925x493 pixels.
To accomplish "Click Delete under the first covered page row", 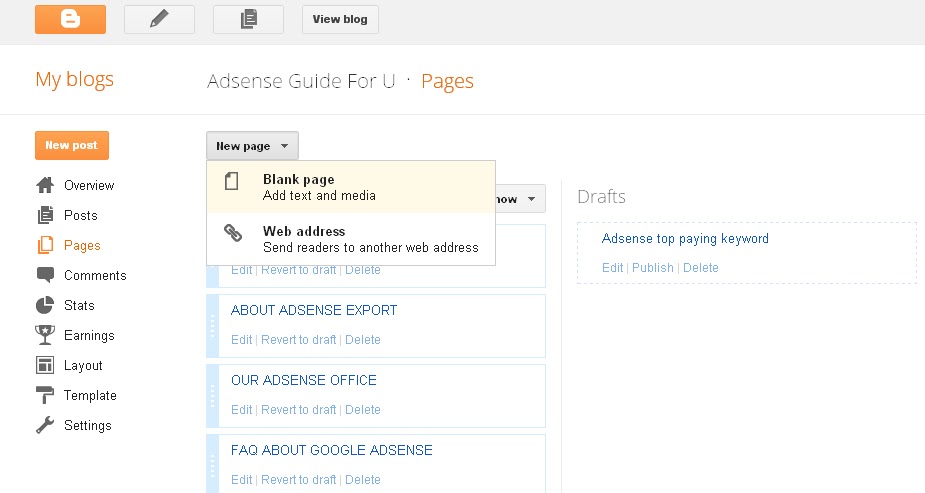I will click(363, 270).
